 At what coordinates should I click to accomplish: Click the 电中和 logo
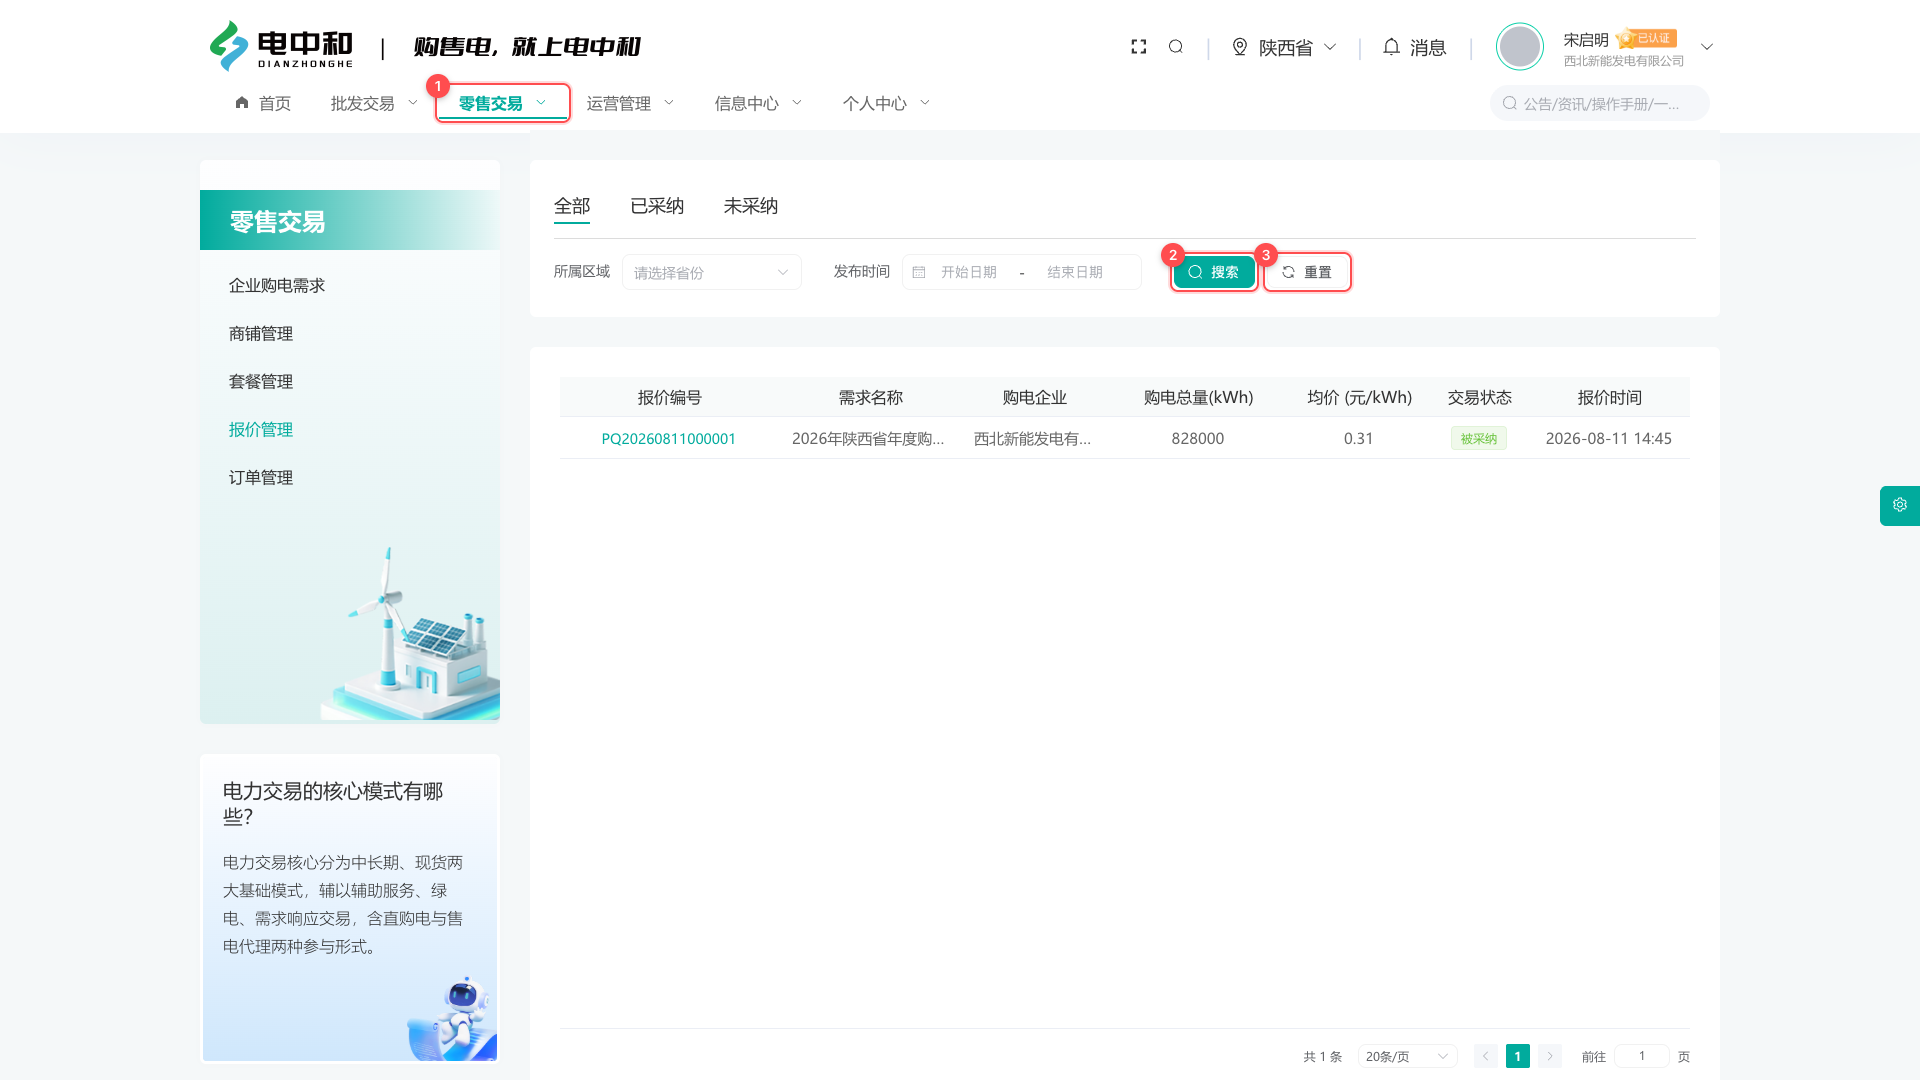coord(281,47)
